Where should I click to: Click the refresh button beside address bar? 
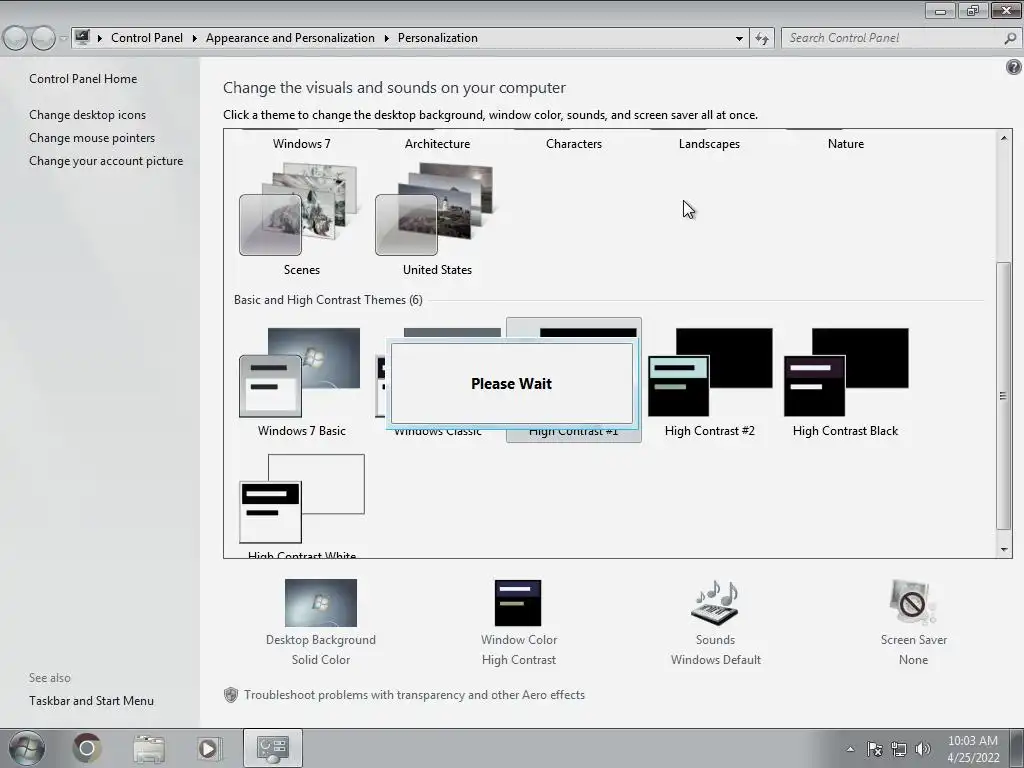(761, 39)
